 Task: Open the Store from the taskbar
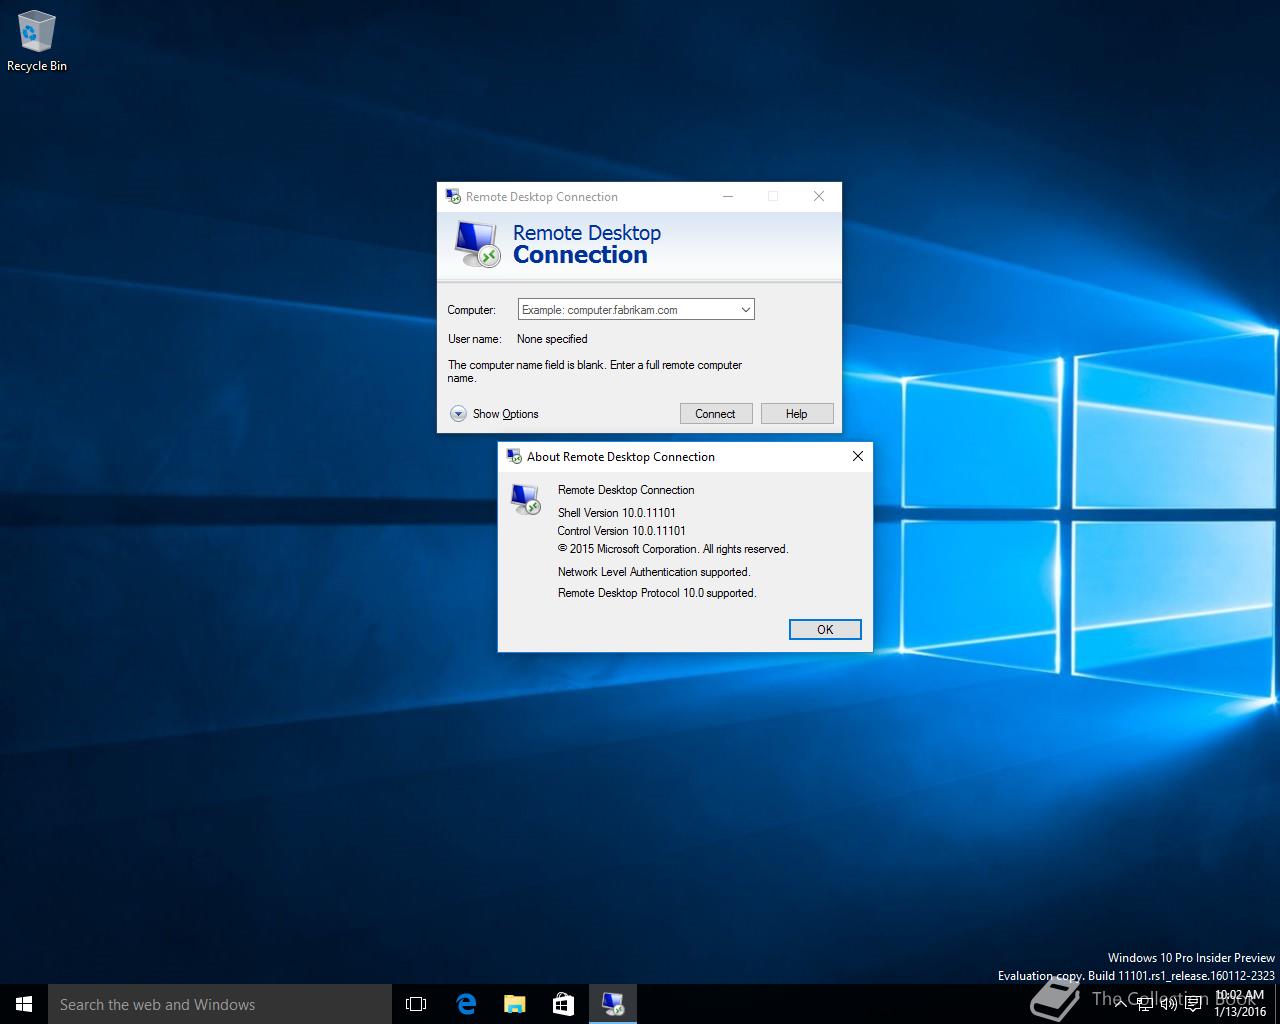(563, 1004)
